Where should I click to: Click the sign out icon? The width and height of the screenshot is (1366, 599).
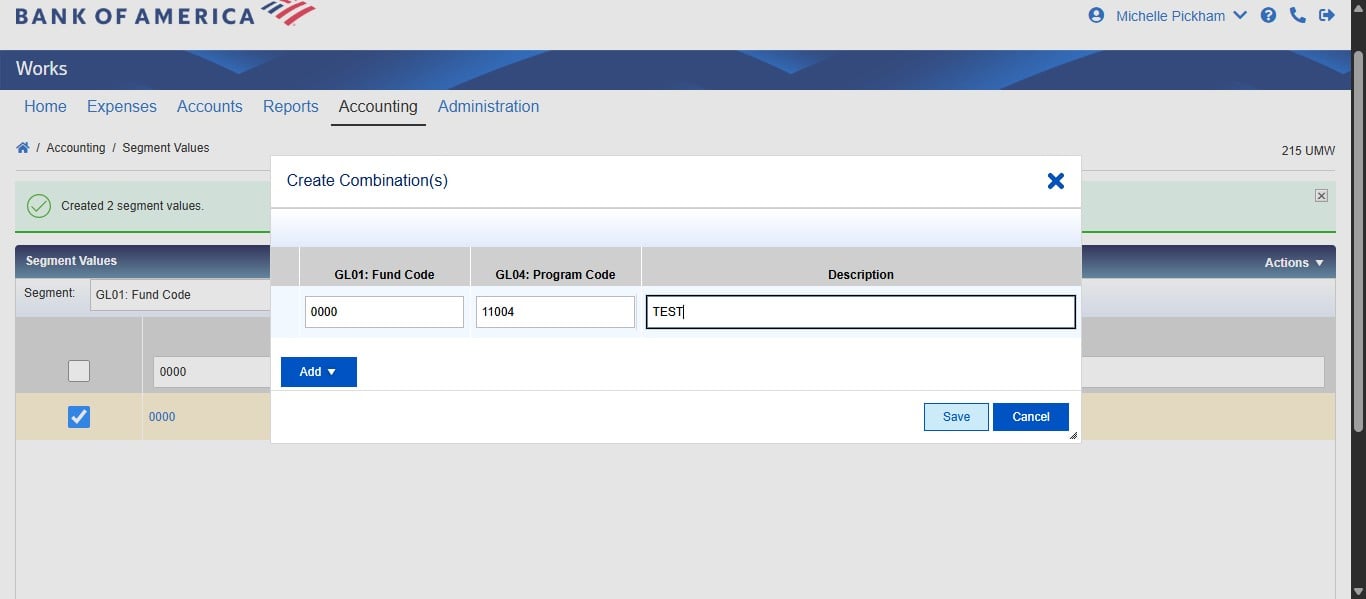[x=1327, y=15]
